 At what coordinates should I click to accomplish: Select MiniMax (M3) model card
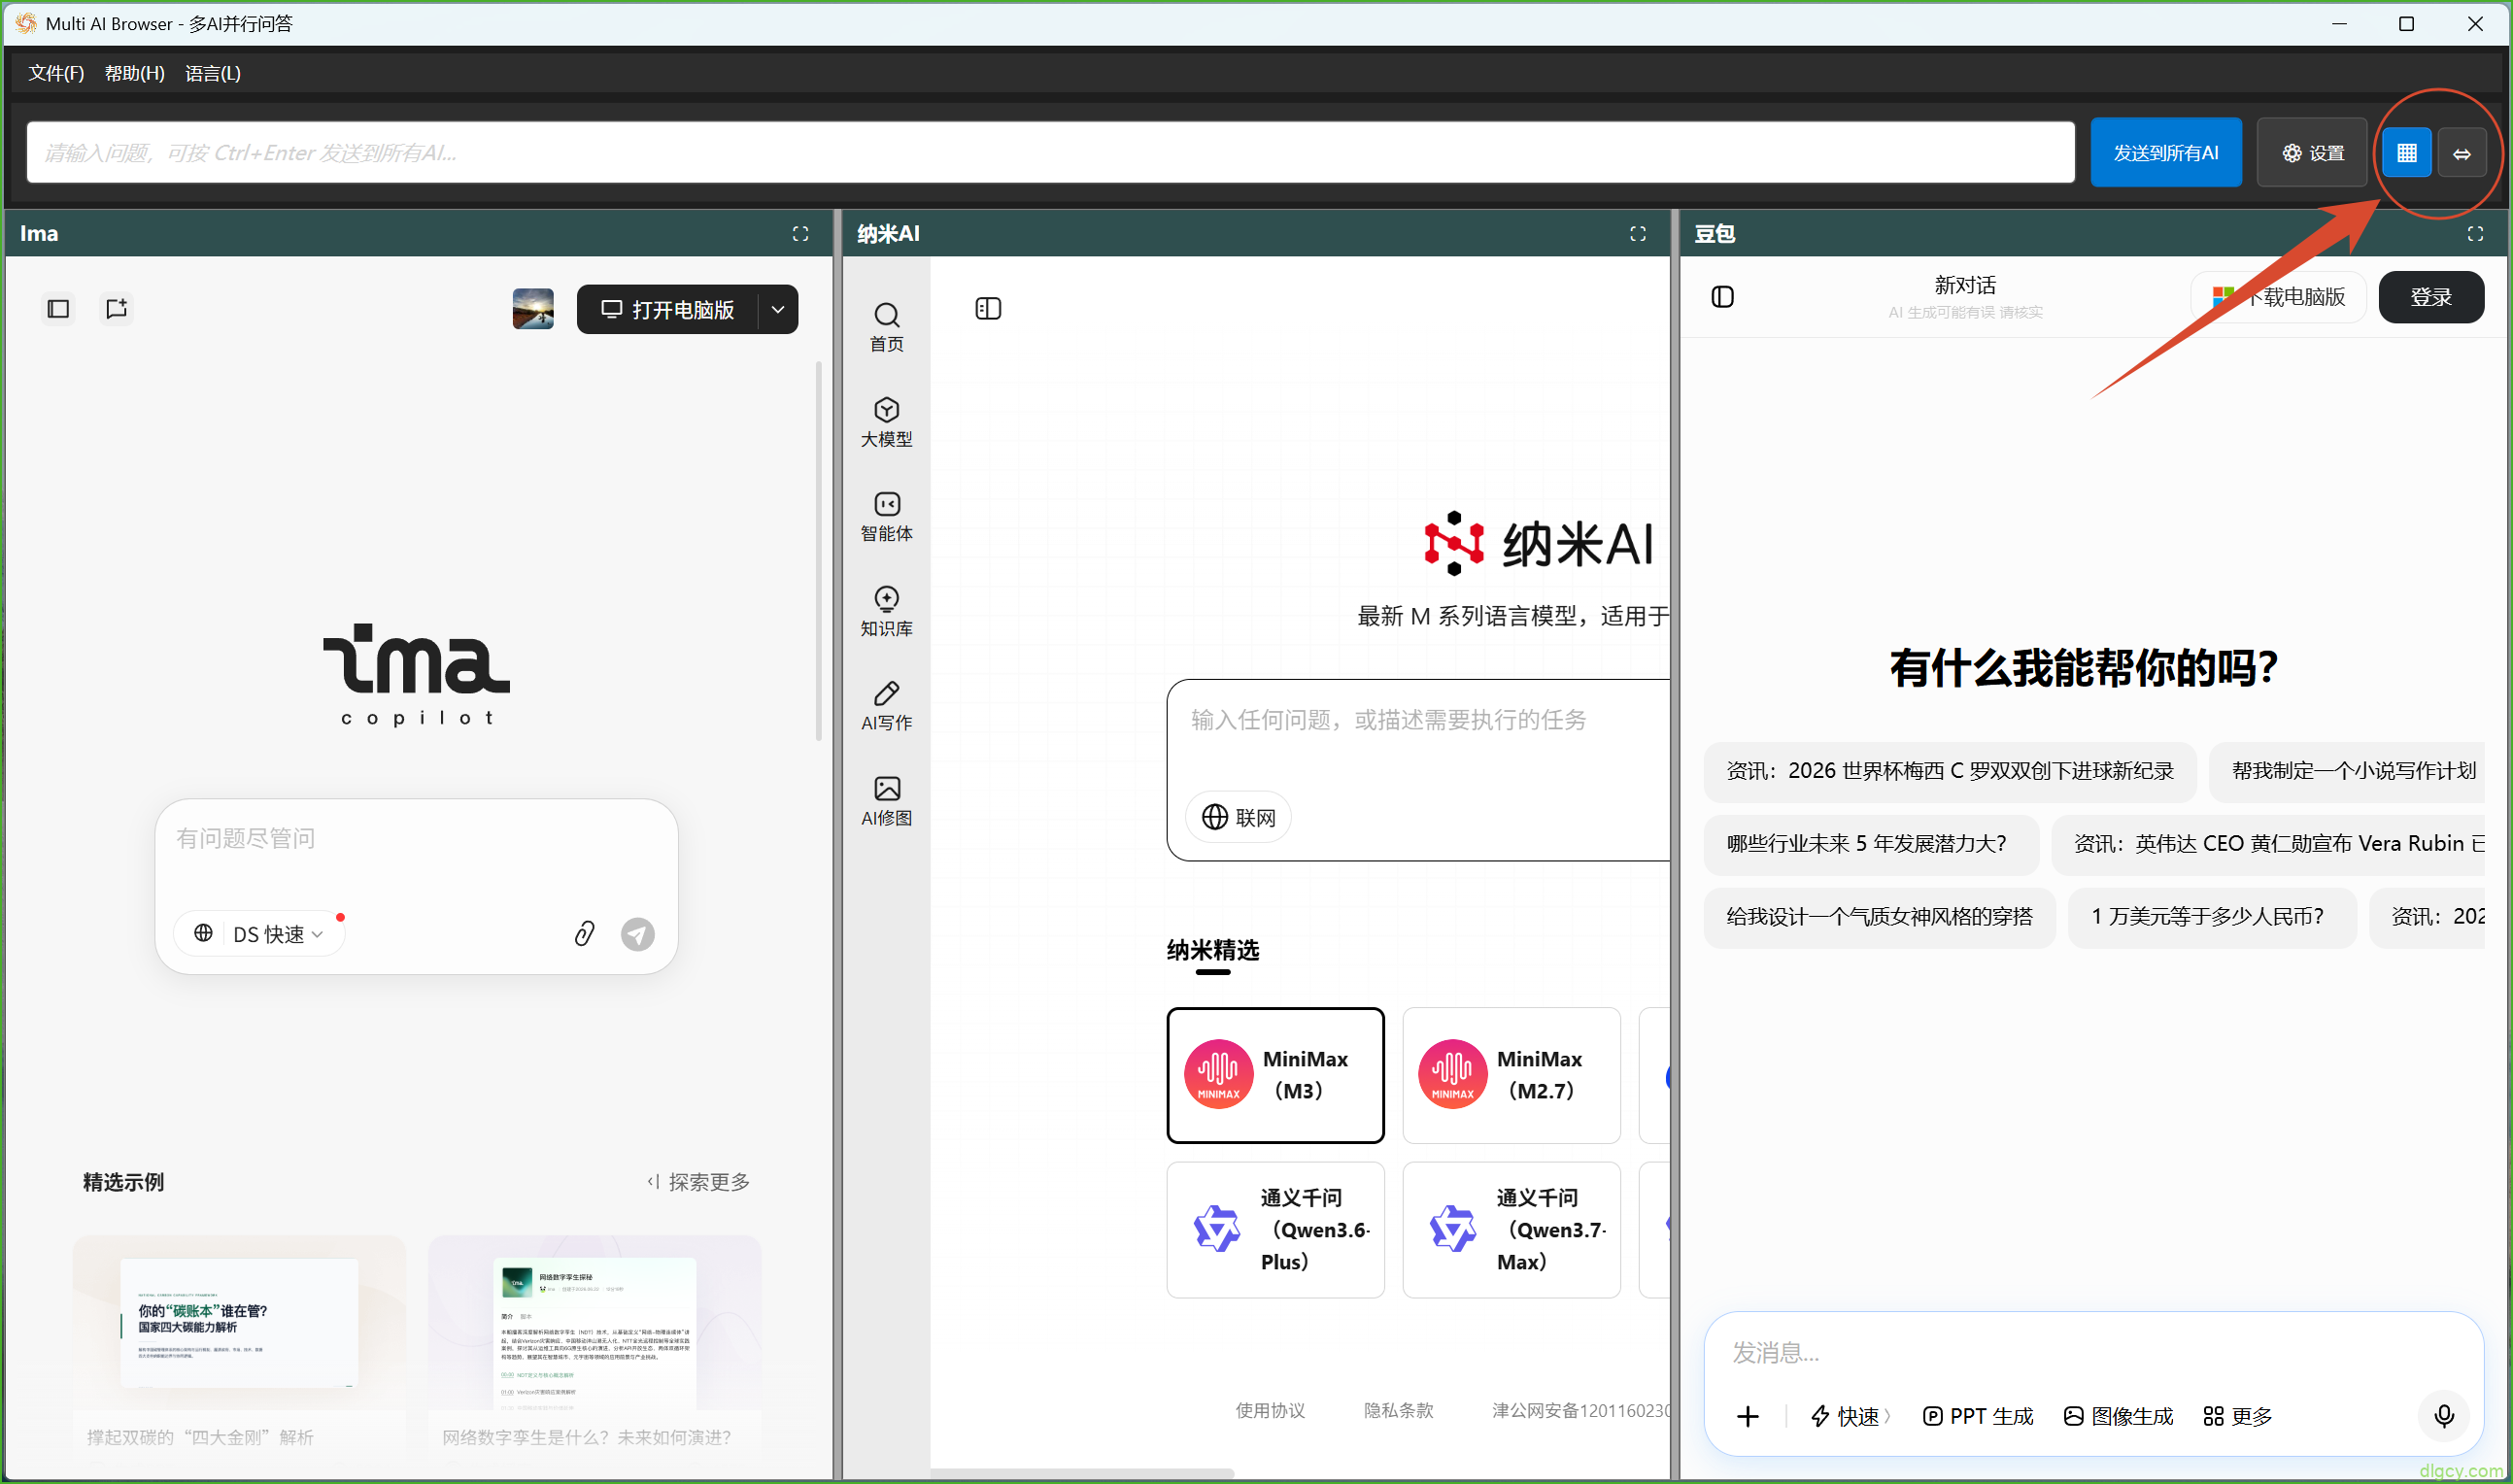(x=1275, y=1075)
